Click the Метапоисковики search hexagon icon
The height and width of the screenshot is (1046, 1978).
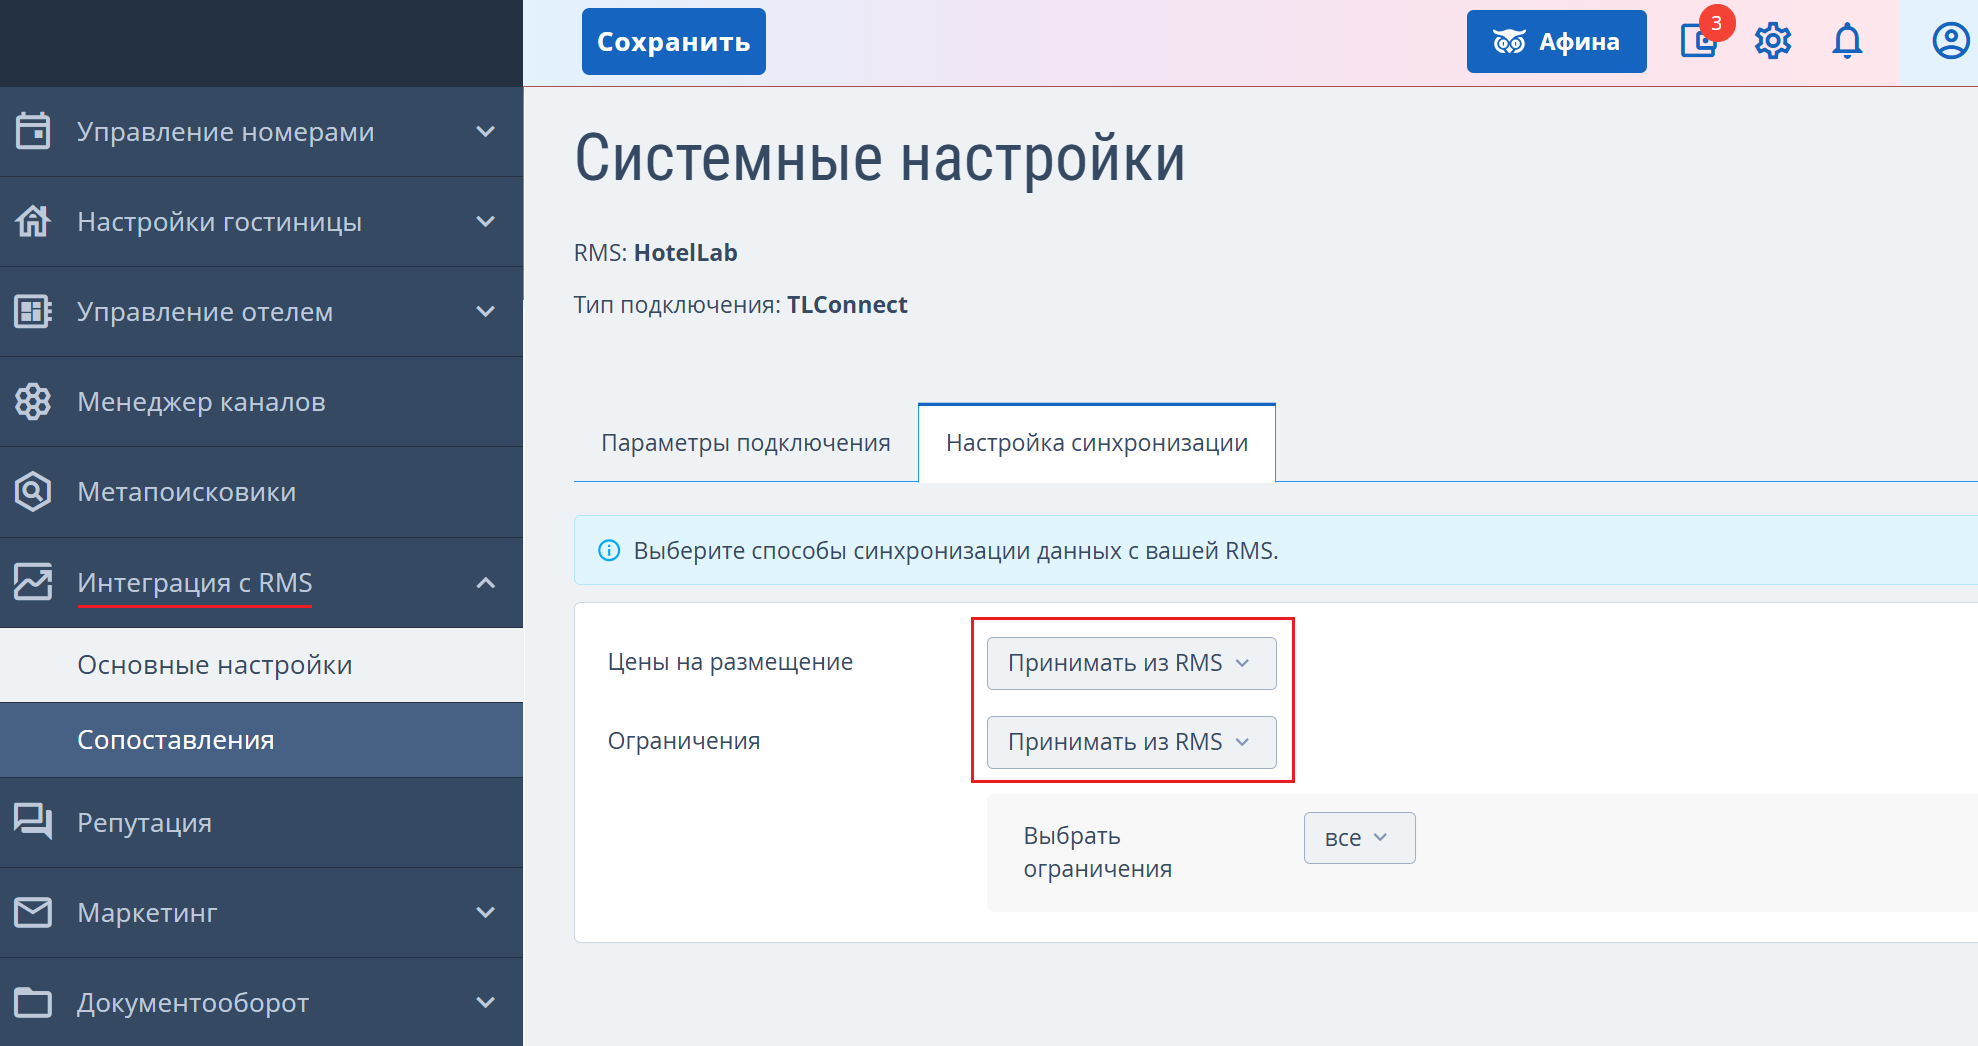click(33, 491)
